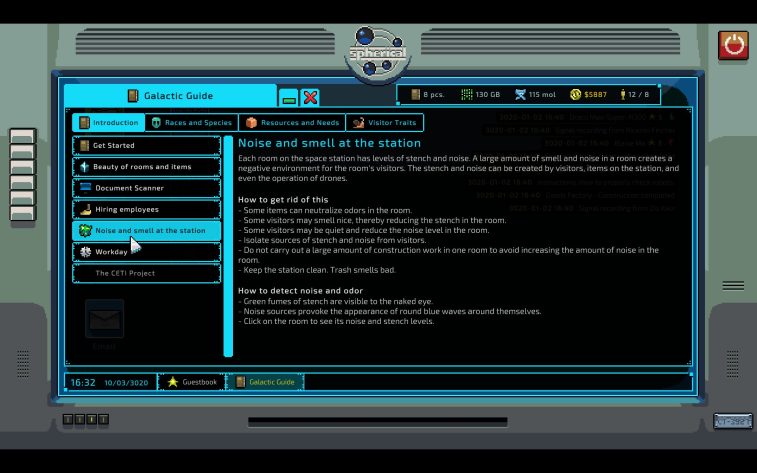Click the Get Started book icon
This screenshot has width=757, height=473.
pyautogui.click(x=84, y=145)
